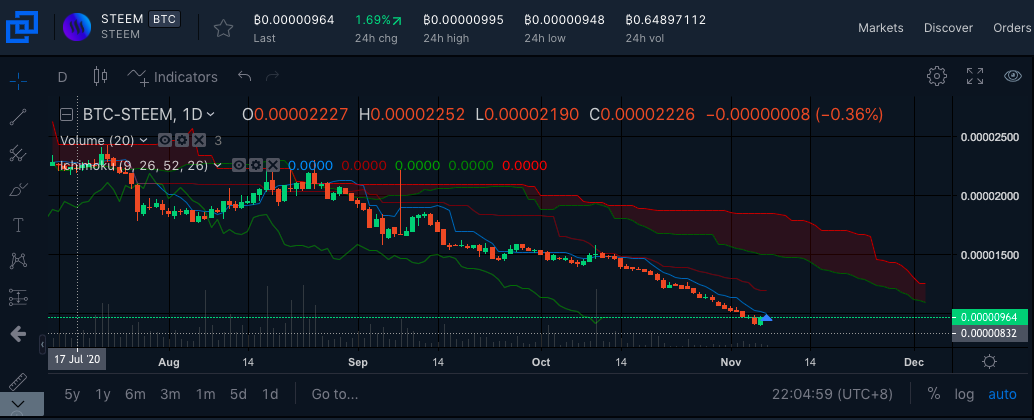Hide the Volume indicator with eye icon
Viewport: 1034px width, 420px height.
[164, 140]
